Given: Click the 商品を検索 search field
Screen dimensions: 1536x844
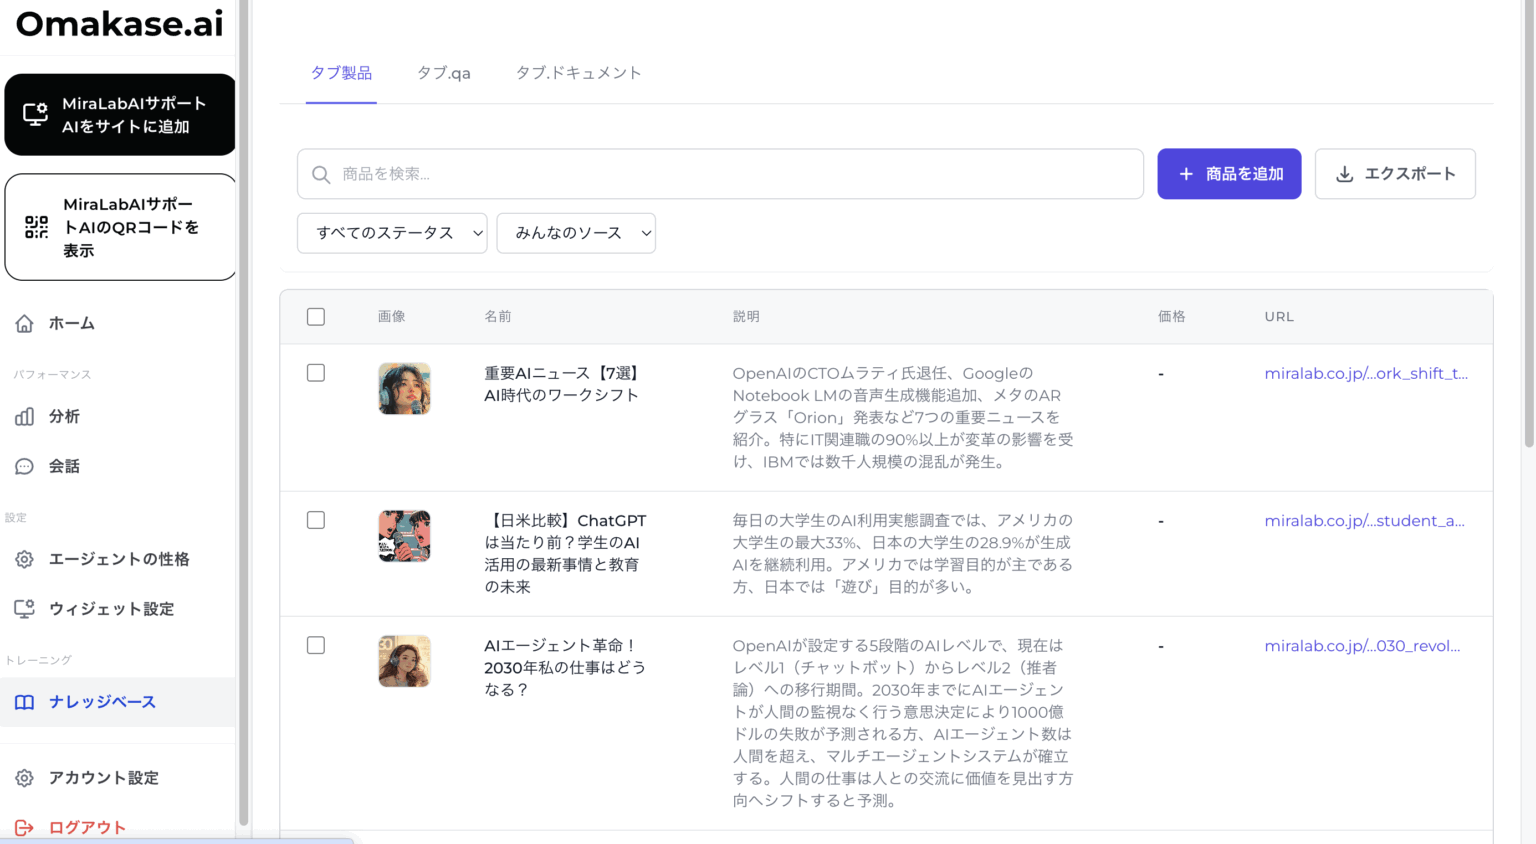Looking at the screenshot, I should pyautogui.click(x=720, y=174).
